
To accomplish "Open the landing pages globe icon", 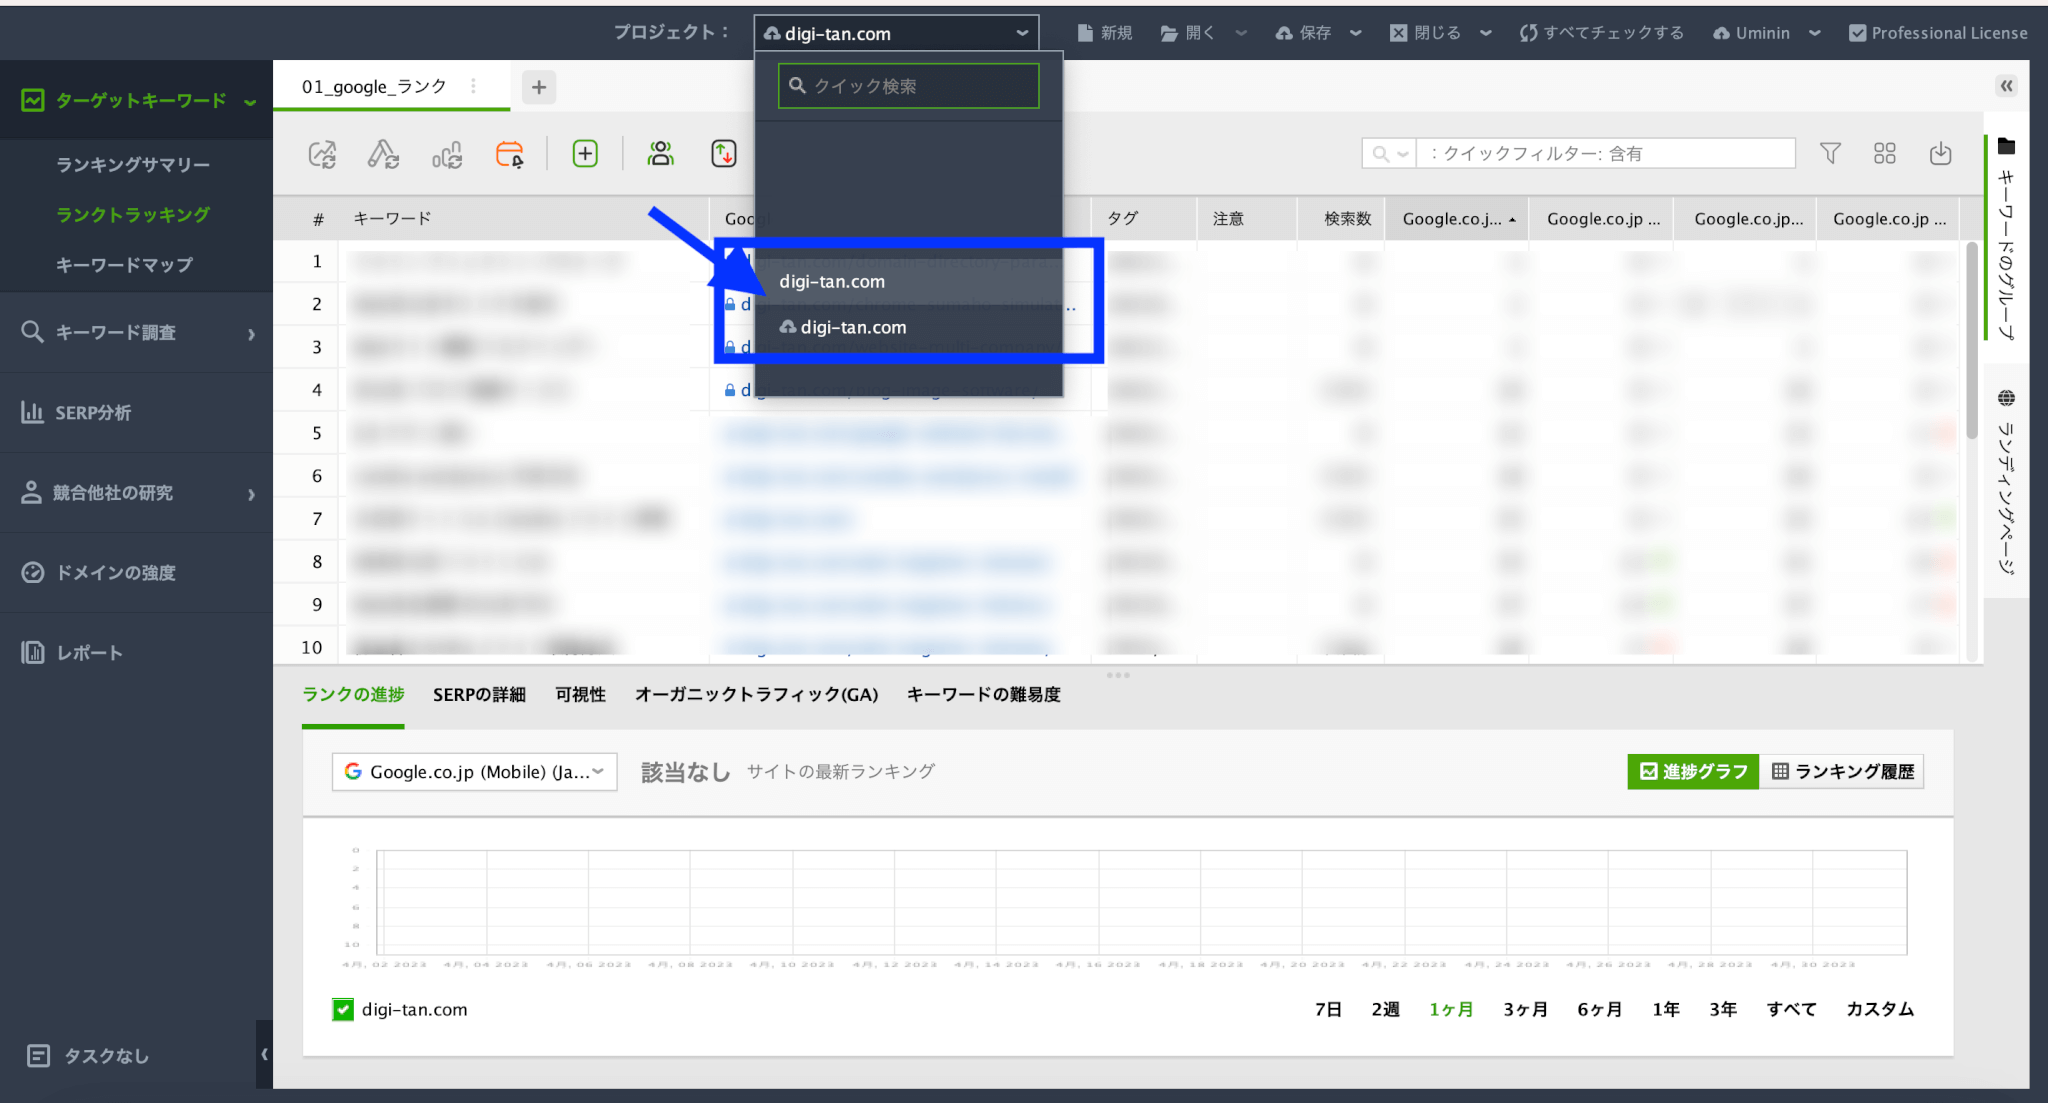I will [x=2006, y=398].
